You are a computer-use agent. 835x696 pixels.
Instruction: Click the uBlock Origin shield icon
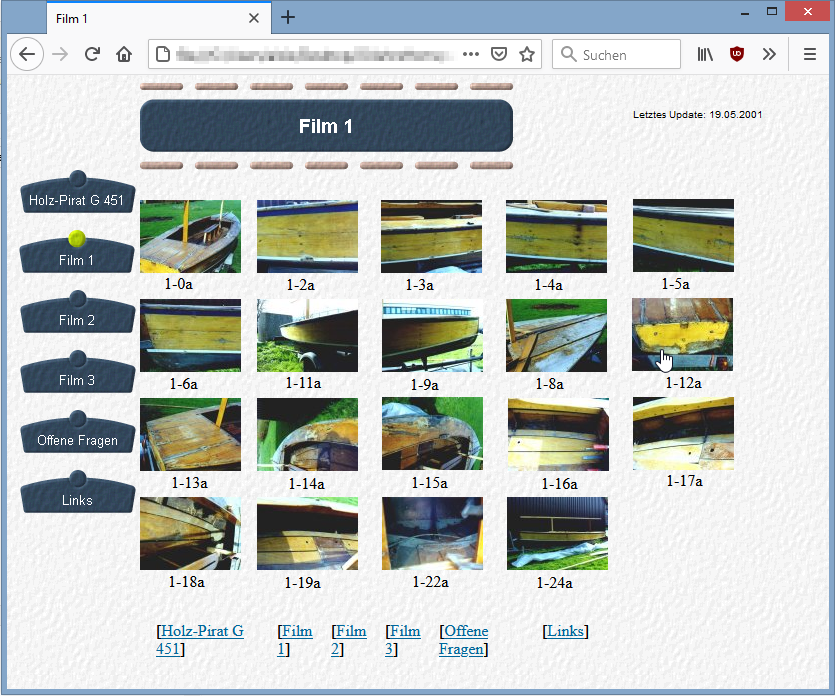pos(737,54)
